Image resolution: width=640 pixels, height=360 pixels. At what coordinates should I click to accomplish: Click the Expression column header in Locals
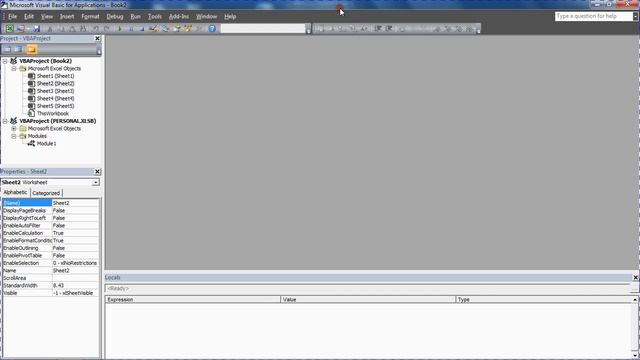pyautogui.click(x=193, y=300)
